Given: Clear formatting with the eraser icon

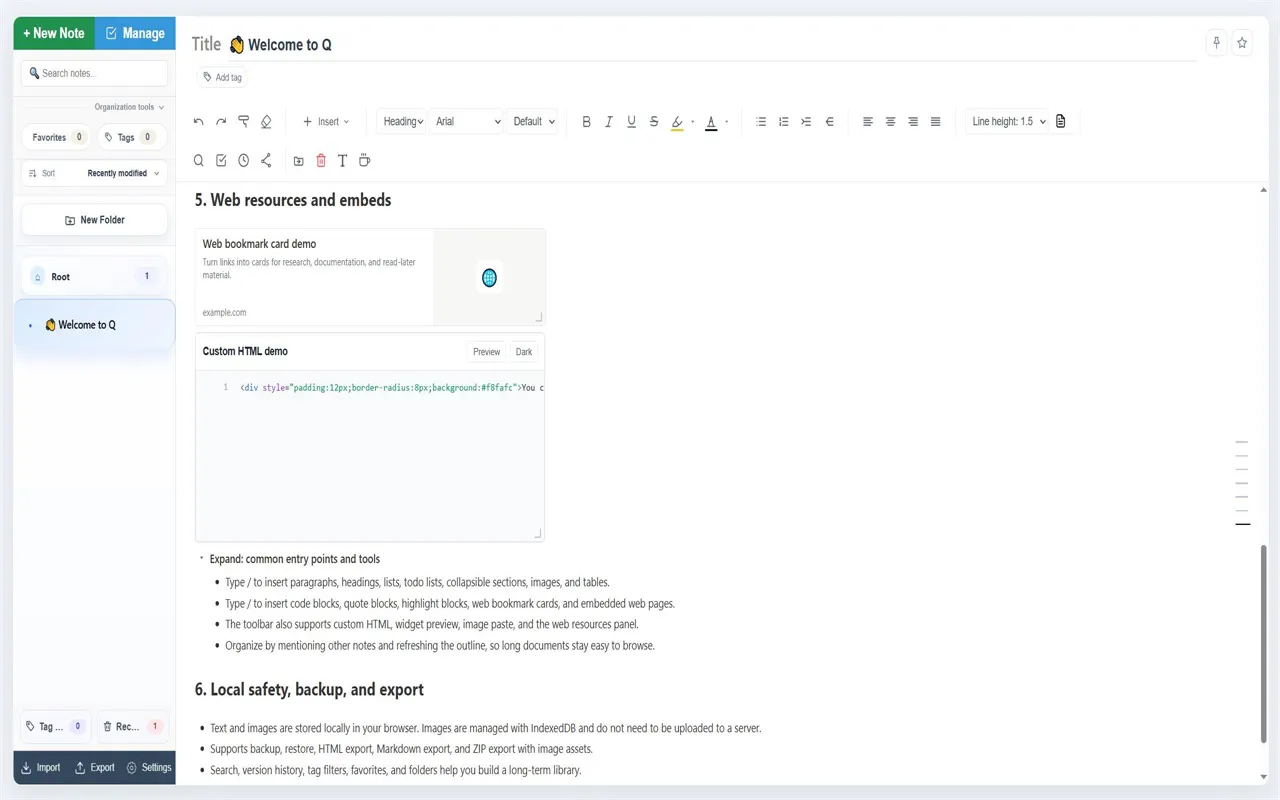Looking at the screenshot, I should (x=266, y=122).
